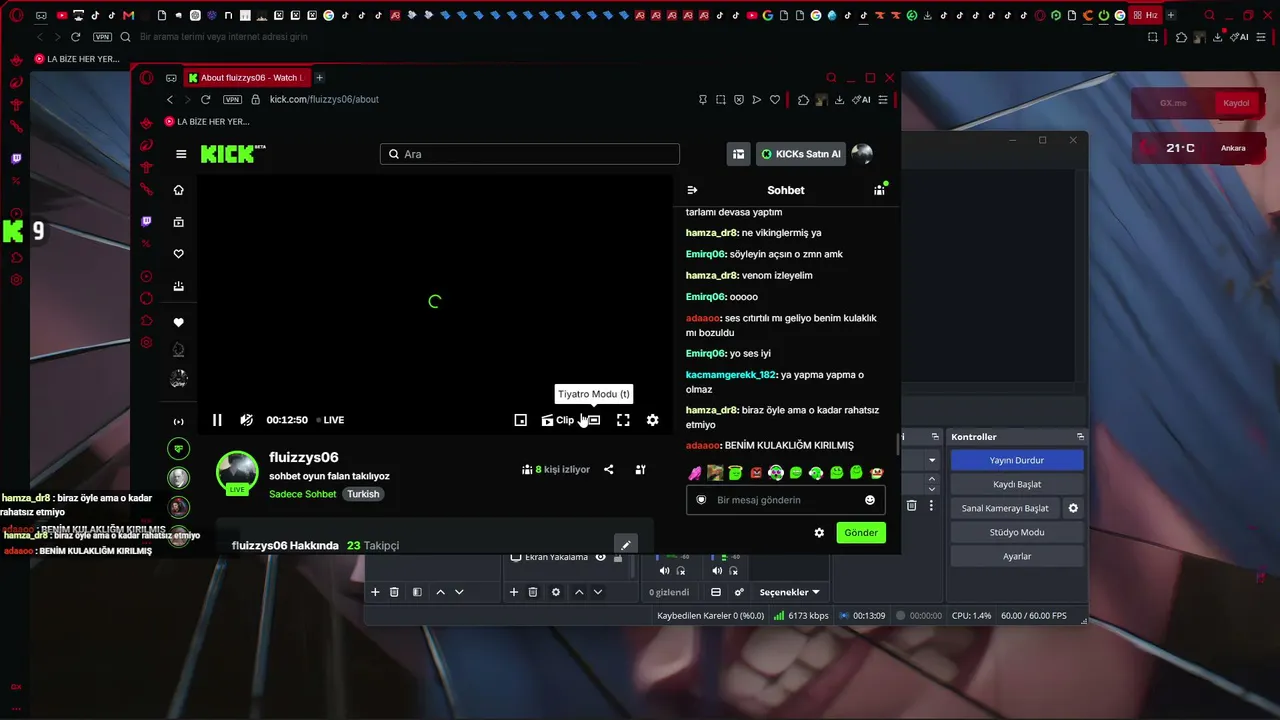Click the Yayını Durdur button in OBS

click(1017, 460)
